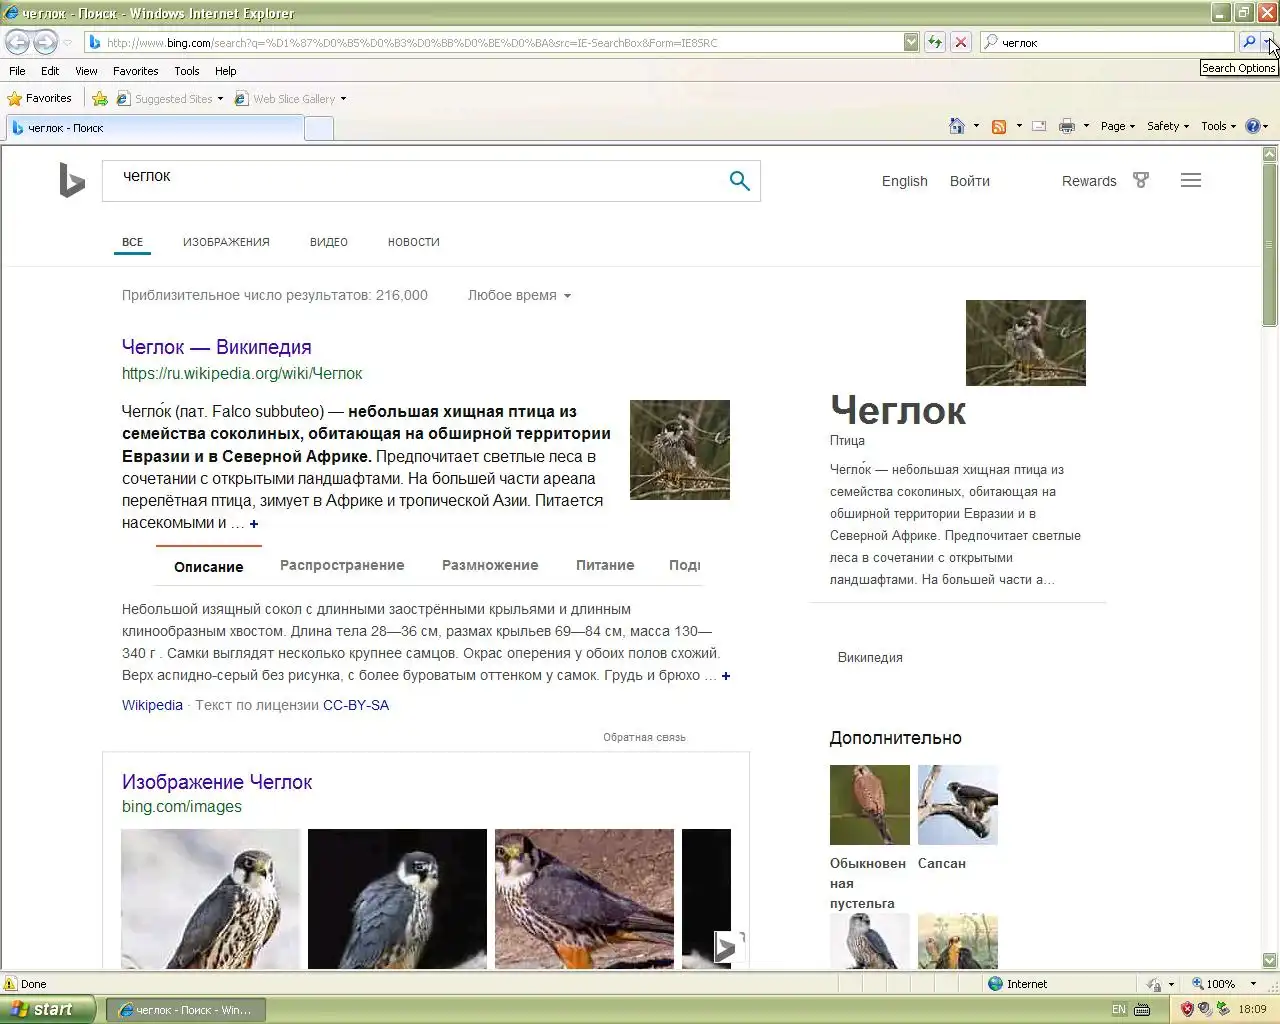Click the IE Back navigation button

(18, 42)
